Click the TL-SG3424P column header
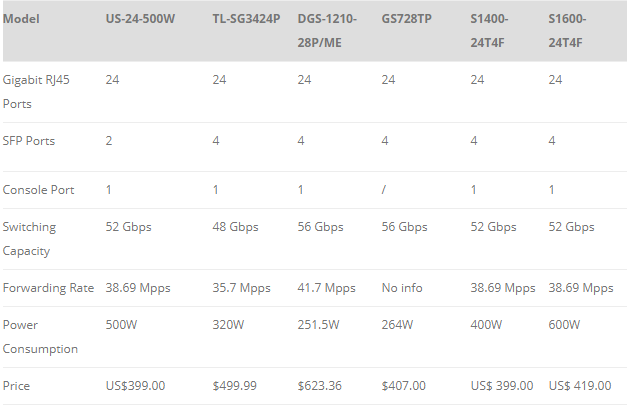This screenshot has width=630, height=405. [x=246, y=19]
